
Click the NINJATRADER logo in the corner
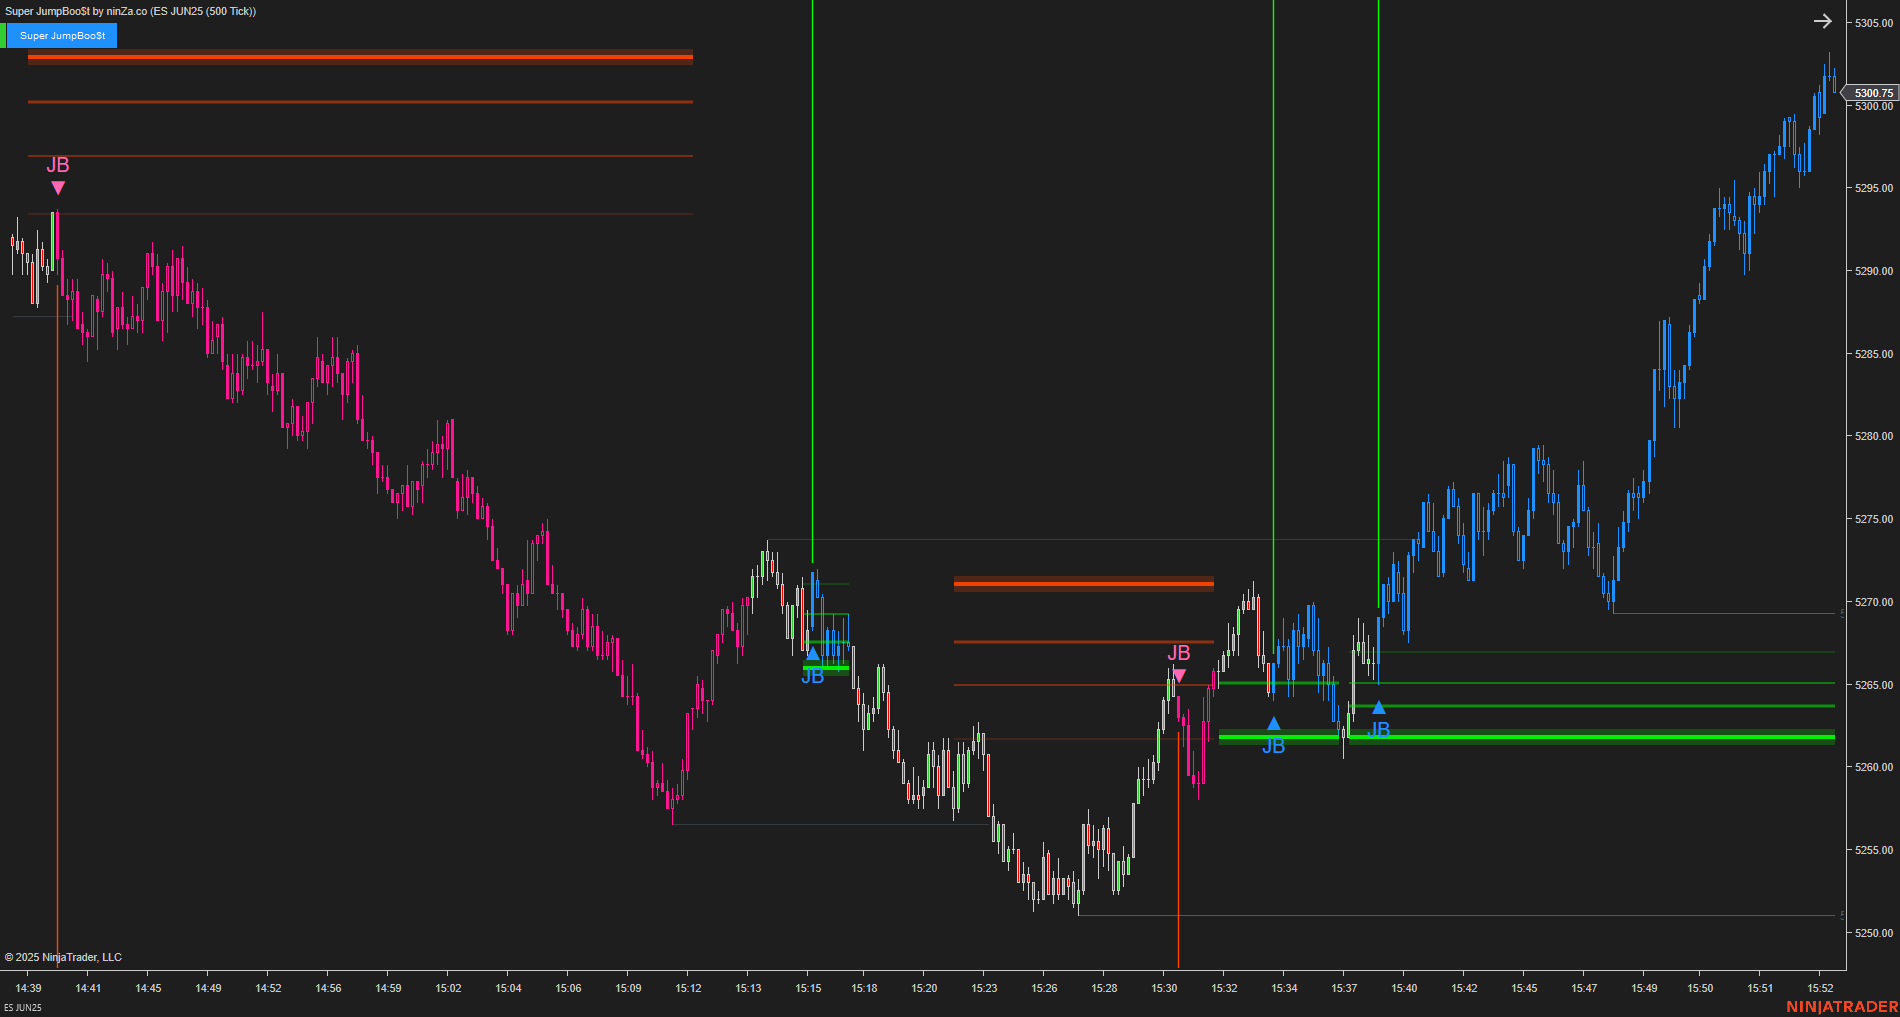click(1842, 1006)
